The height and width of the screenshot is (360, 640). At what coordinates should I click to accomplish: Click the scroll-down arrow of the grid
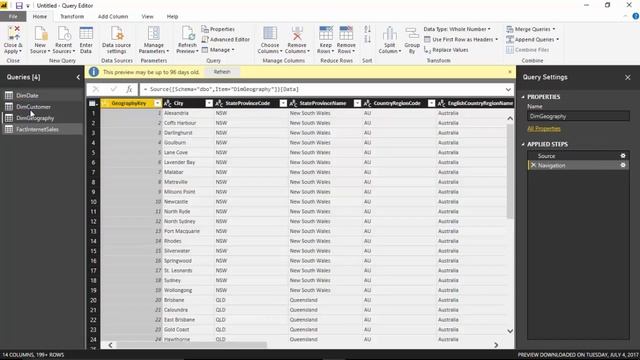click(x=510, y=331)
